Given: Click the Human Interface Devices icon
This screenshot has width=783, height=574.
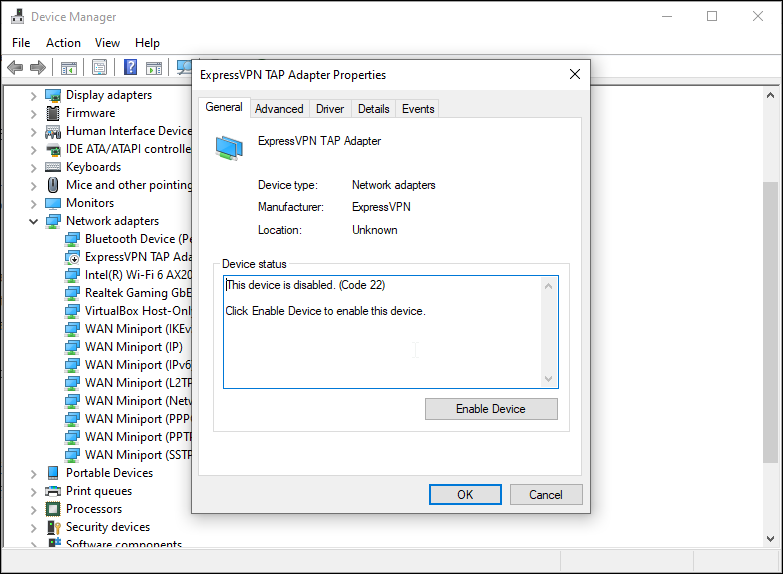Looking at the screenshot, I should [x=53, y=131].
